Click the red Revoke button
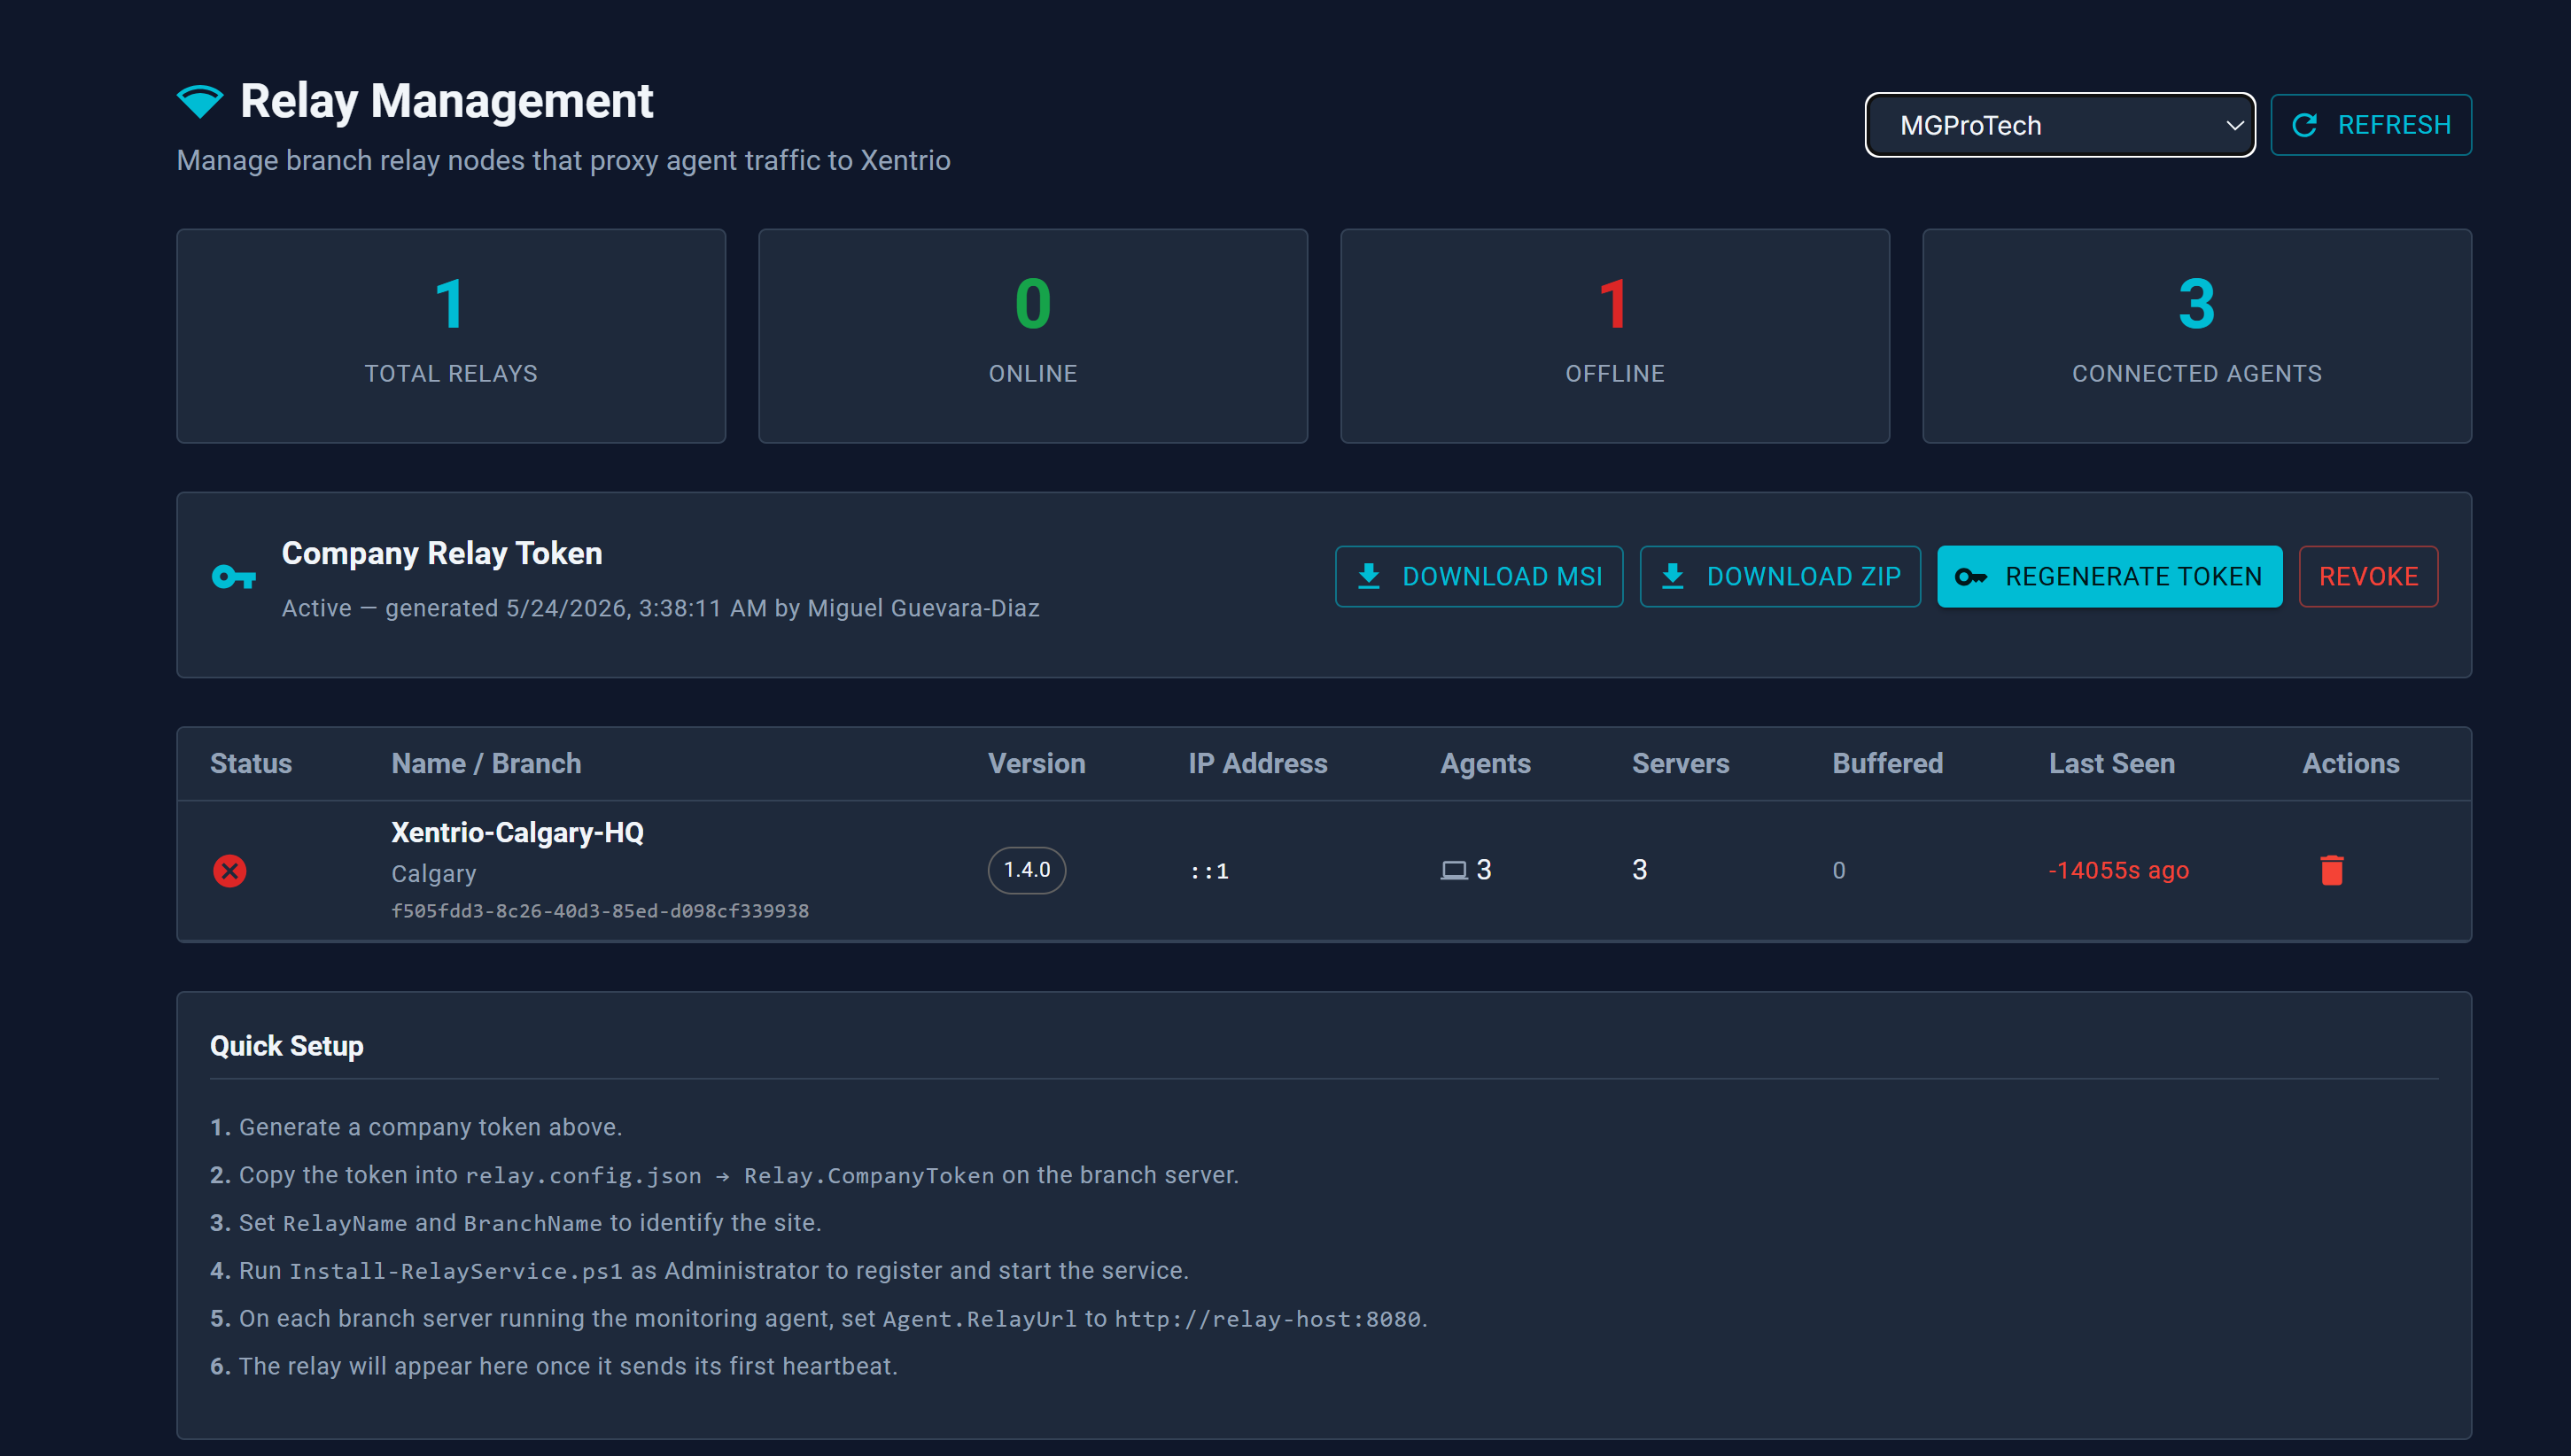 pos(2367,577)
